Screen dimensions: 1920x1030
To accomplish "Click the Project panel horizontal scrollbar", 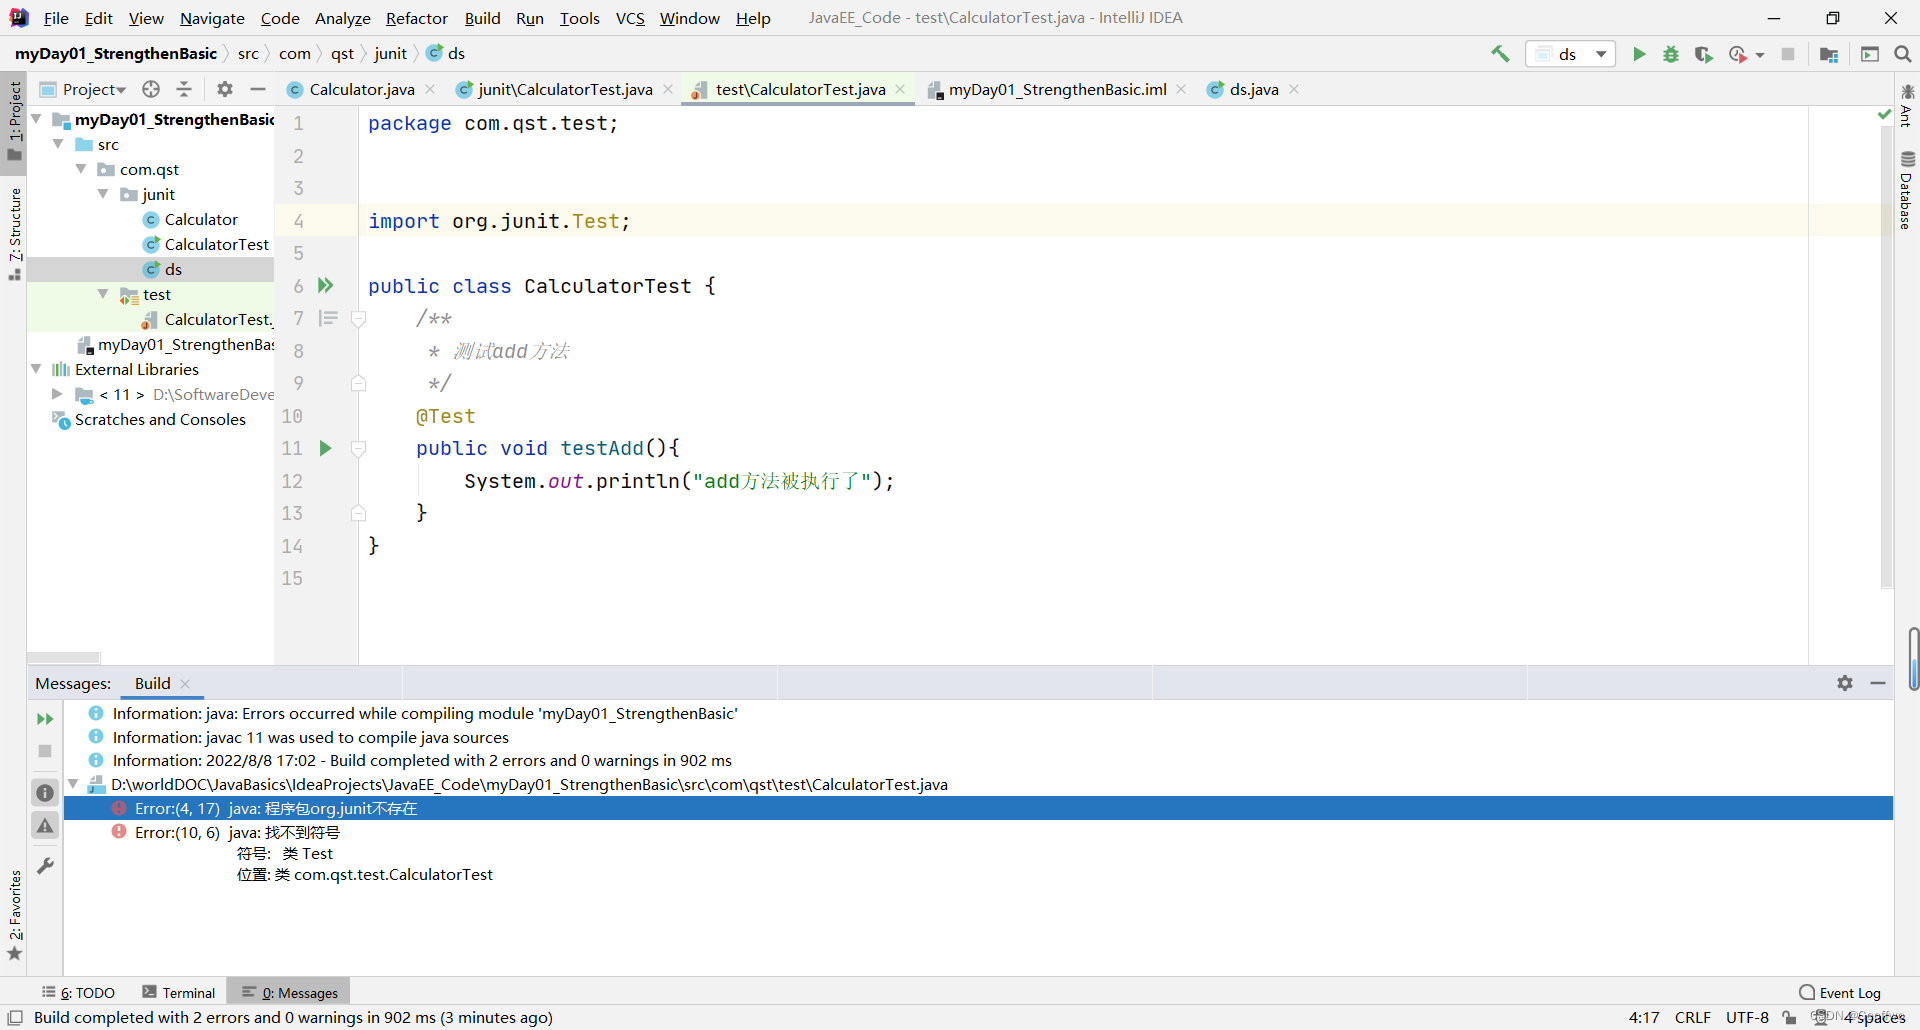I will point(64,658).
